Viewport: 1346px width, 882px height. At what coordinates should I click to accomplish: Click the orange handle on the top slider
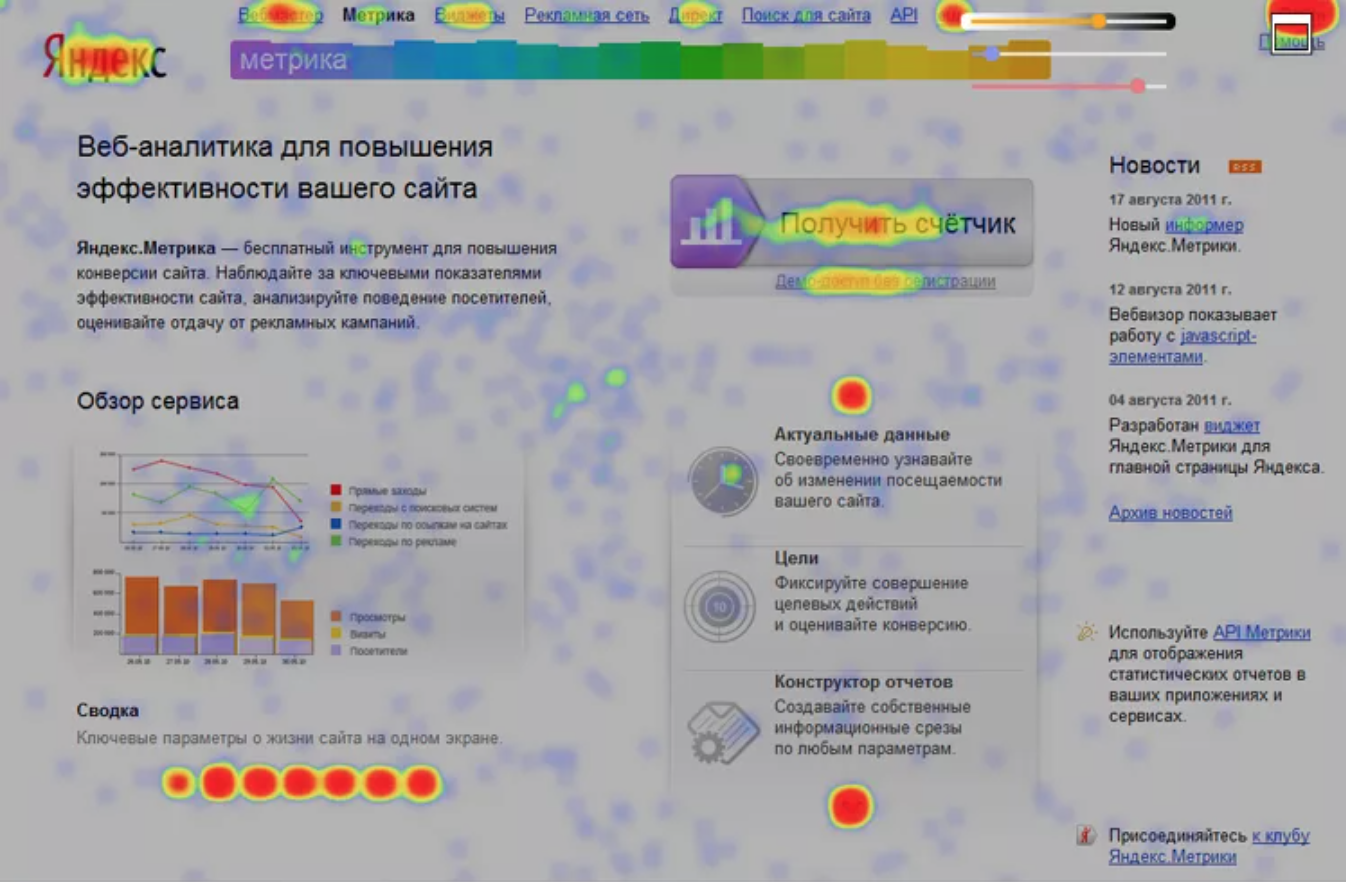1099,21
